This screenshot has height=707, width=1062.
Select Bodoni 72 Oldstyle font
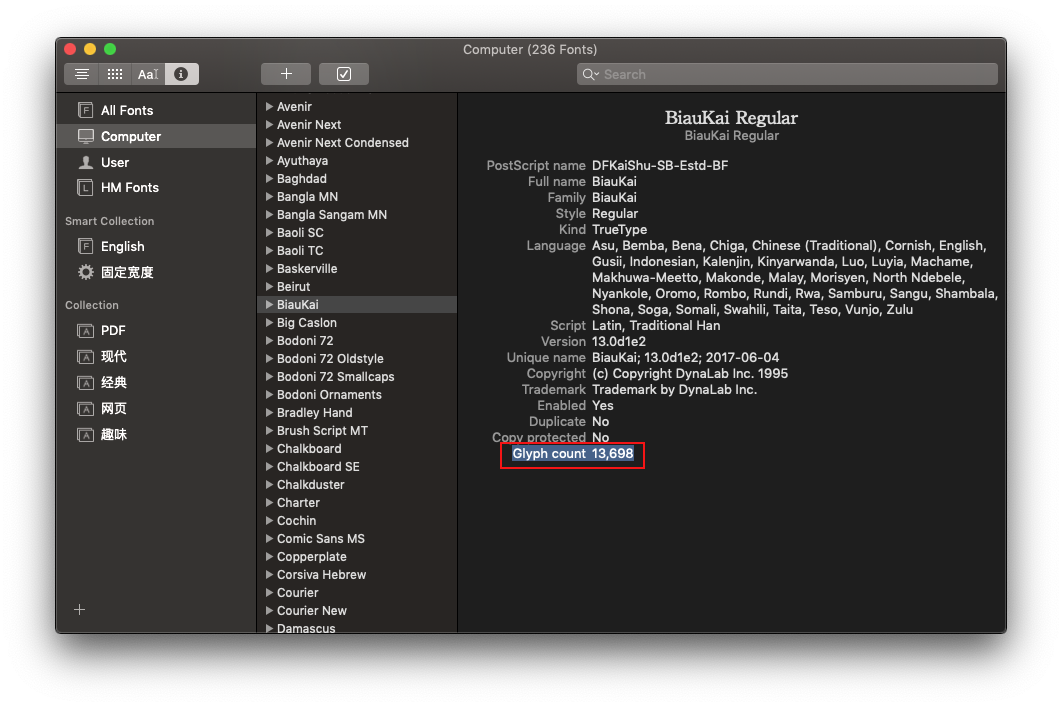click(358, 358)
